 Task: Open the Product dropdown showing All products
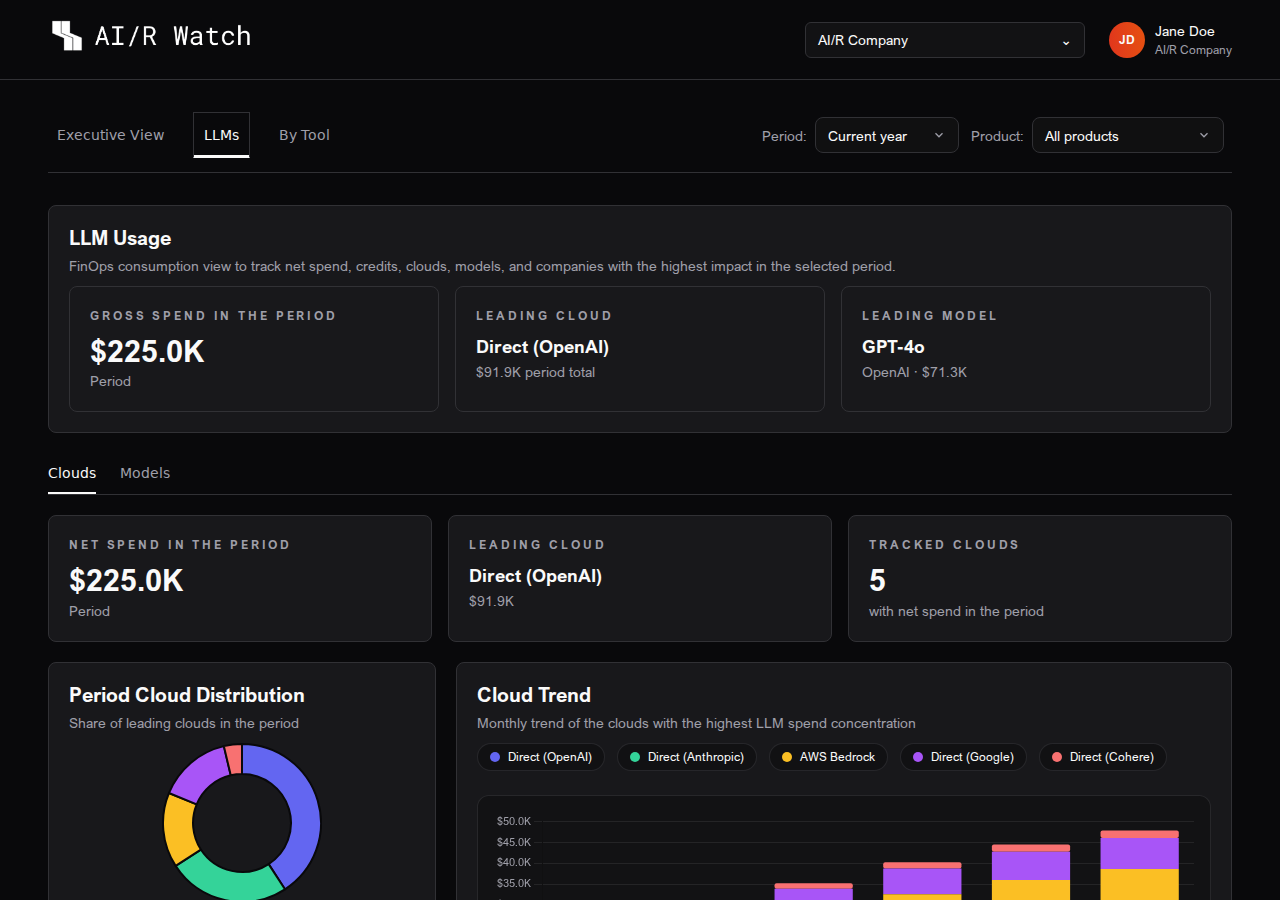click(x=1128, y=136)
